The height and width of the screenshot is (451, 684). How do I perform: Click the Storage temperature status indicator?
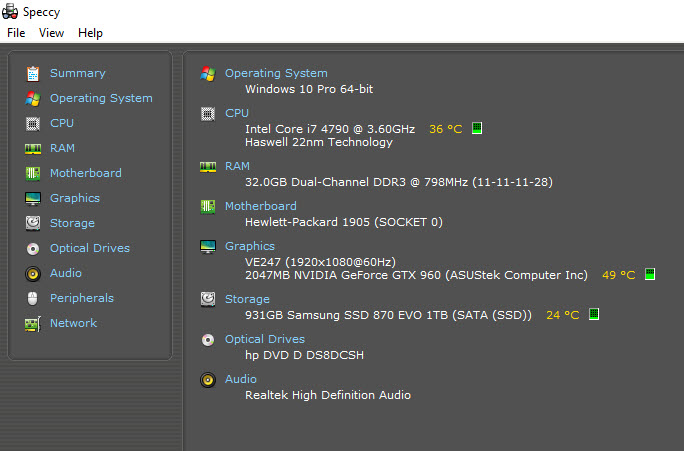593,315
